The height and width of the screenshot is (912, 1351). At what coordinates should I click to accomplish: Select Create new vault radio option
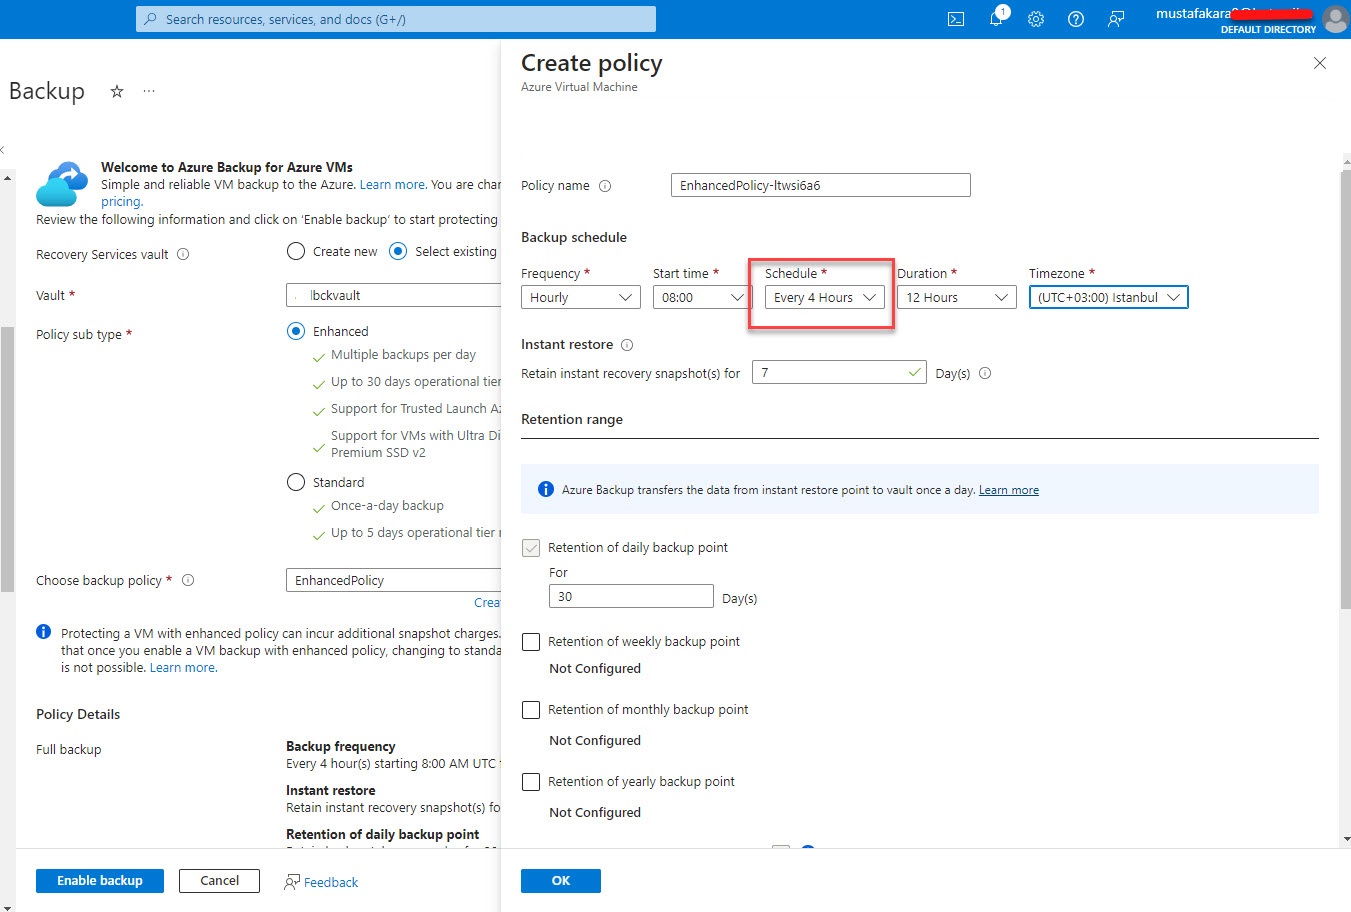coord(296,251)
